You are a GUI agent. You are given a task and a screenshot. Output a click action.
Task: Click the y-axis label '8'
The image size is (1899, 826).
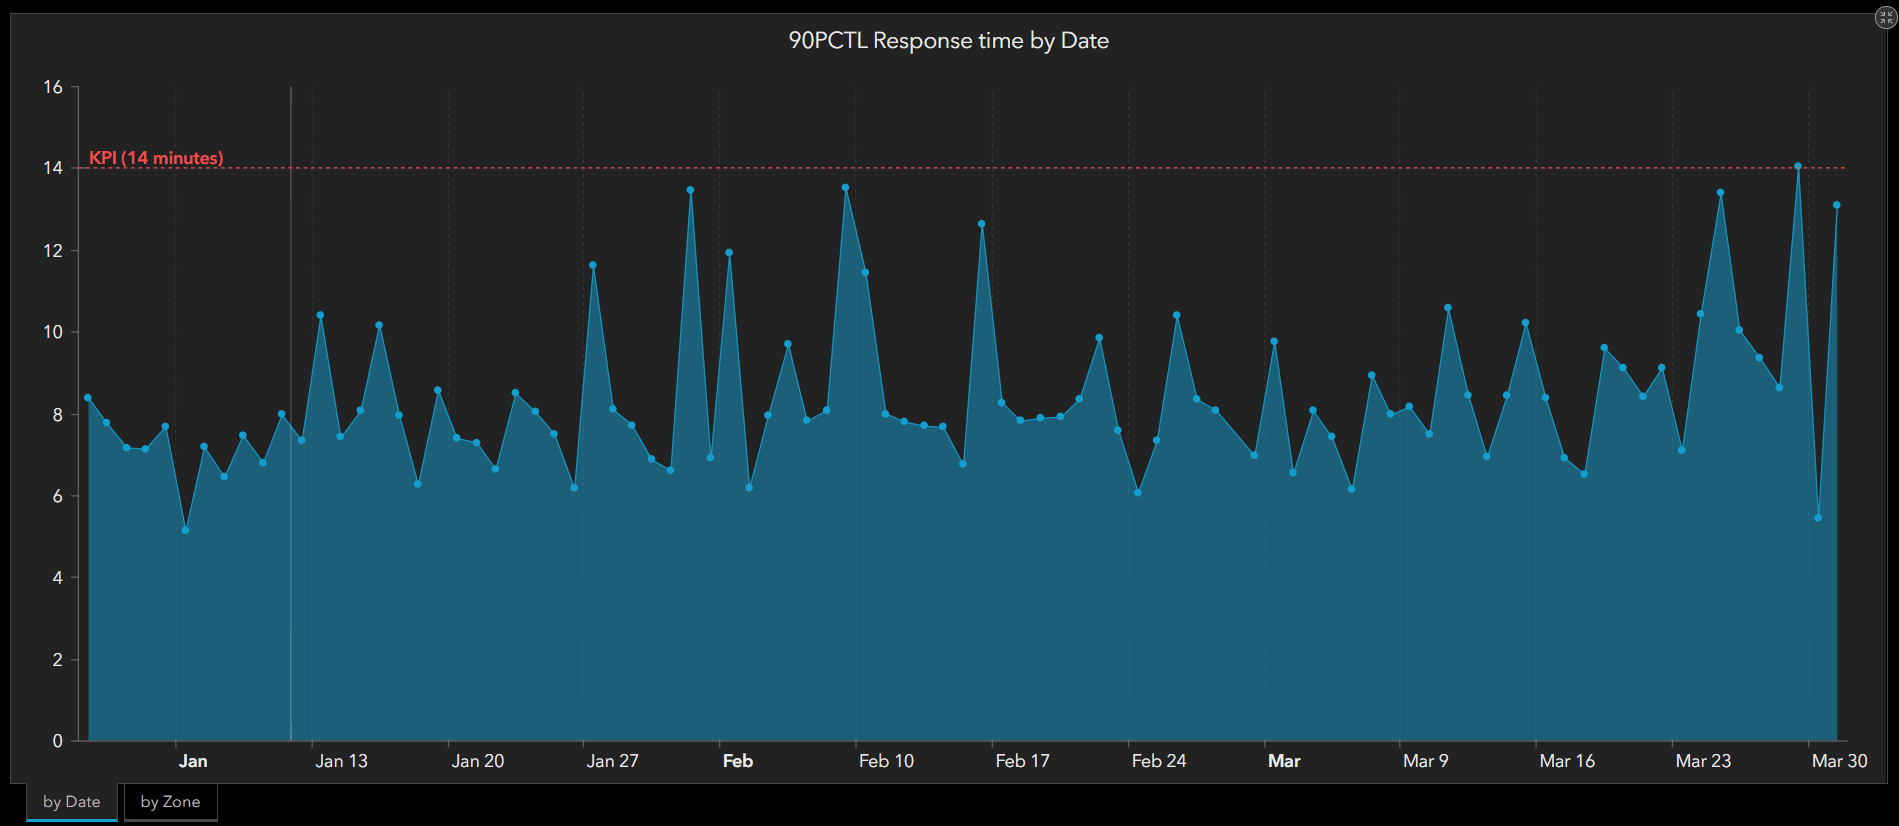click(x=58, y=415)
